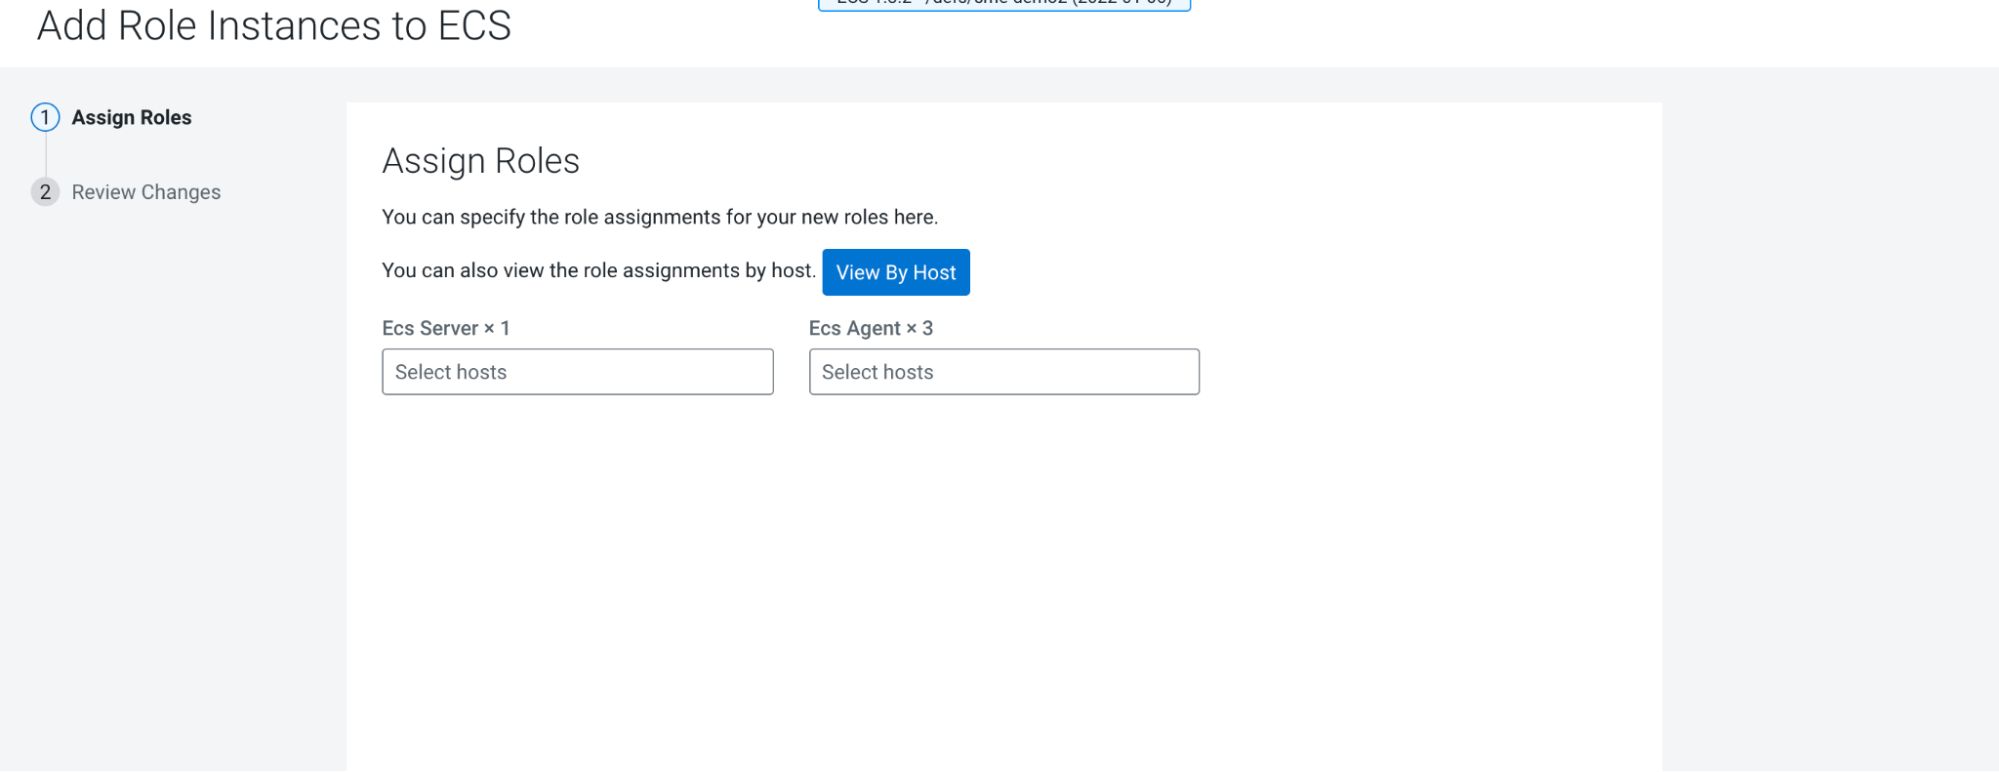Click the step 2 circle indicator

click(x=45, y=192)
